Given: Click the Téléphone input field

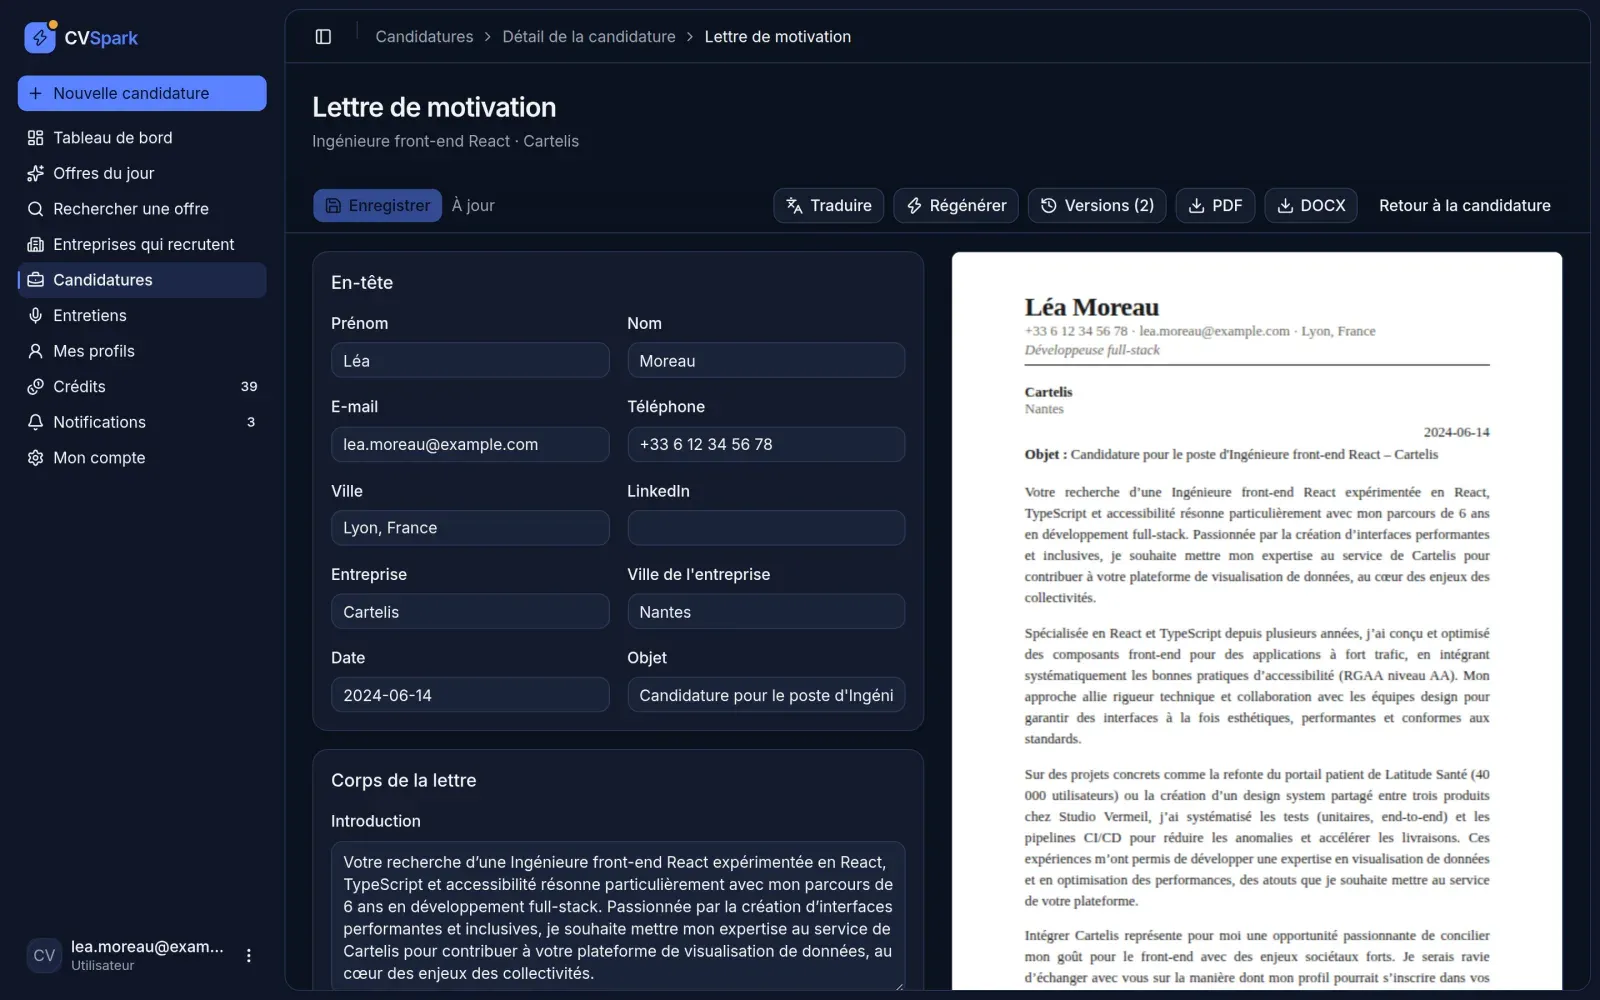Looking at the screenshot, I should [766, 444].
